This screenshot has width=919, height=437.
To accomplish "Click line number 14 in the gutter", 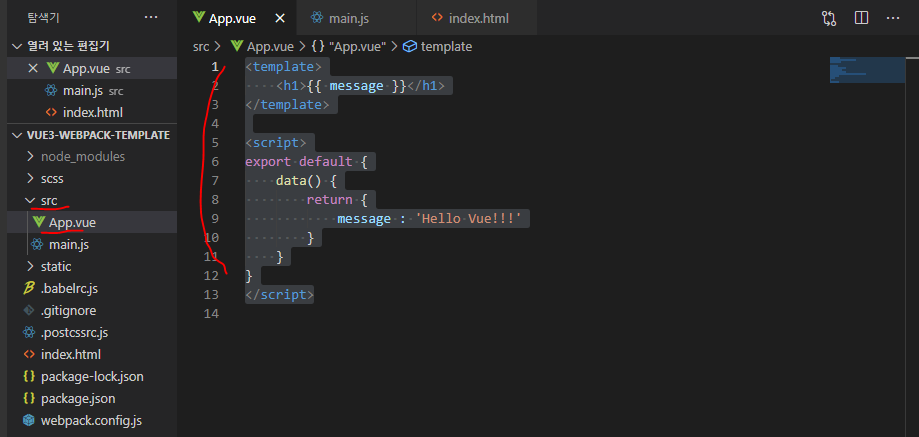I will 210,314.
